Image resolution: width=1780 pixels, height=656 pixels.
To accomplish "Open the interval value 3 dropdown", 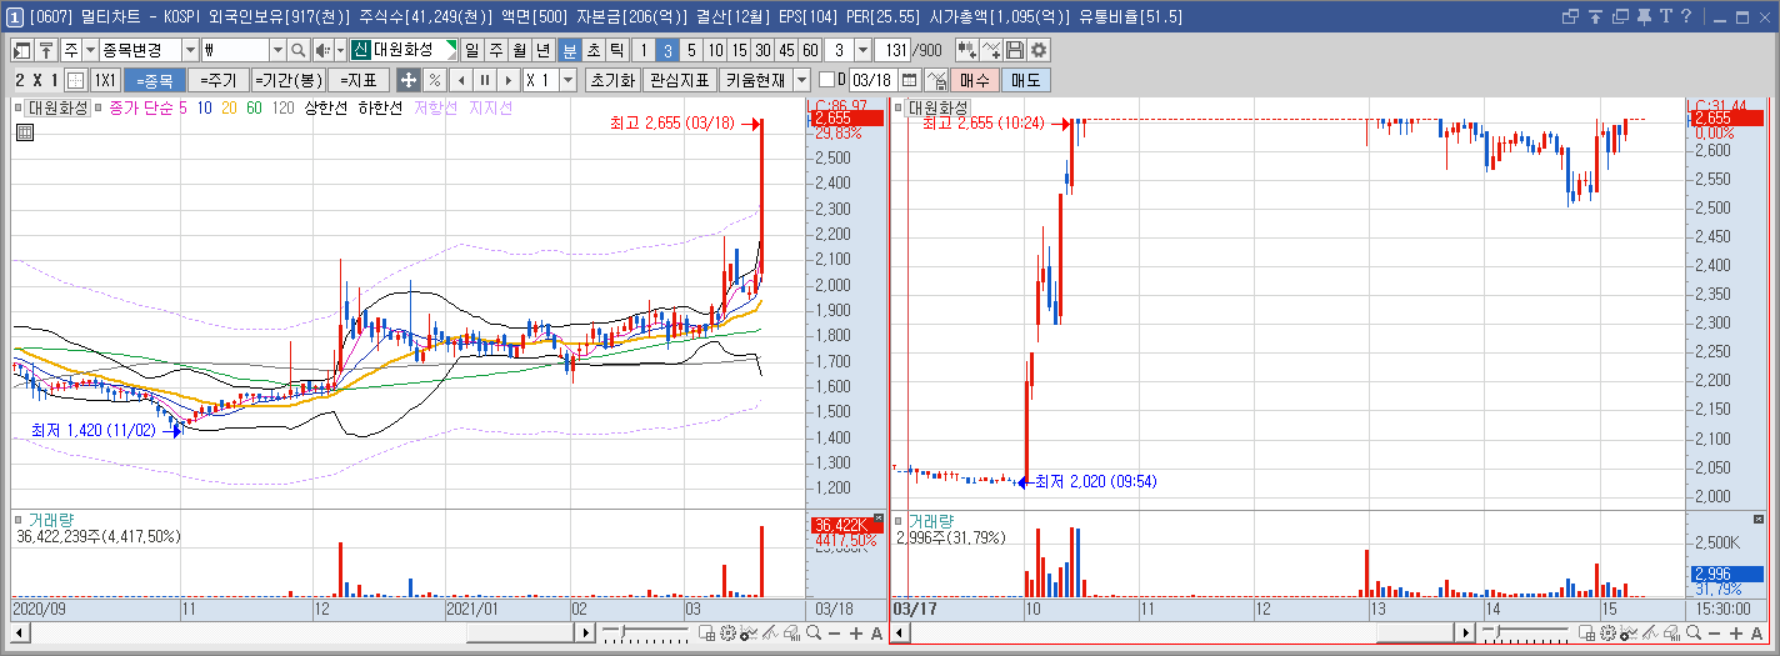I will (862, 50).
